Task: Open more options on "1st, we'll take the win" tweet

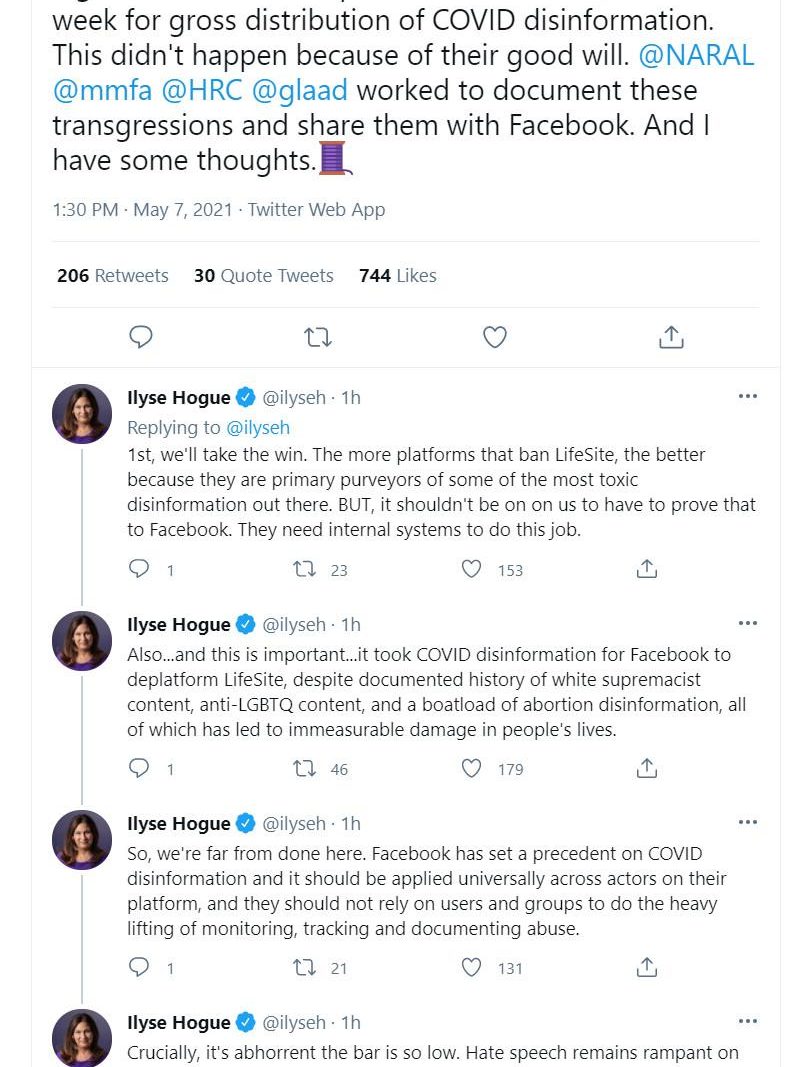Action: 747,397
